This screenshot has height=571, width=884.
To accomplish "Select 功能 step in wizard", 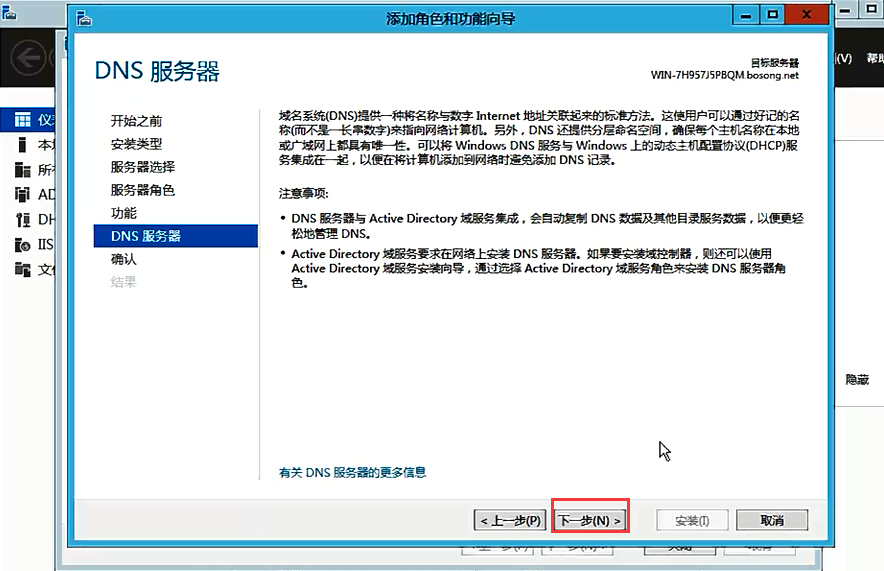I will (x=123, y=213).
